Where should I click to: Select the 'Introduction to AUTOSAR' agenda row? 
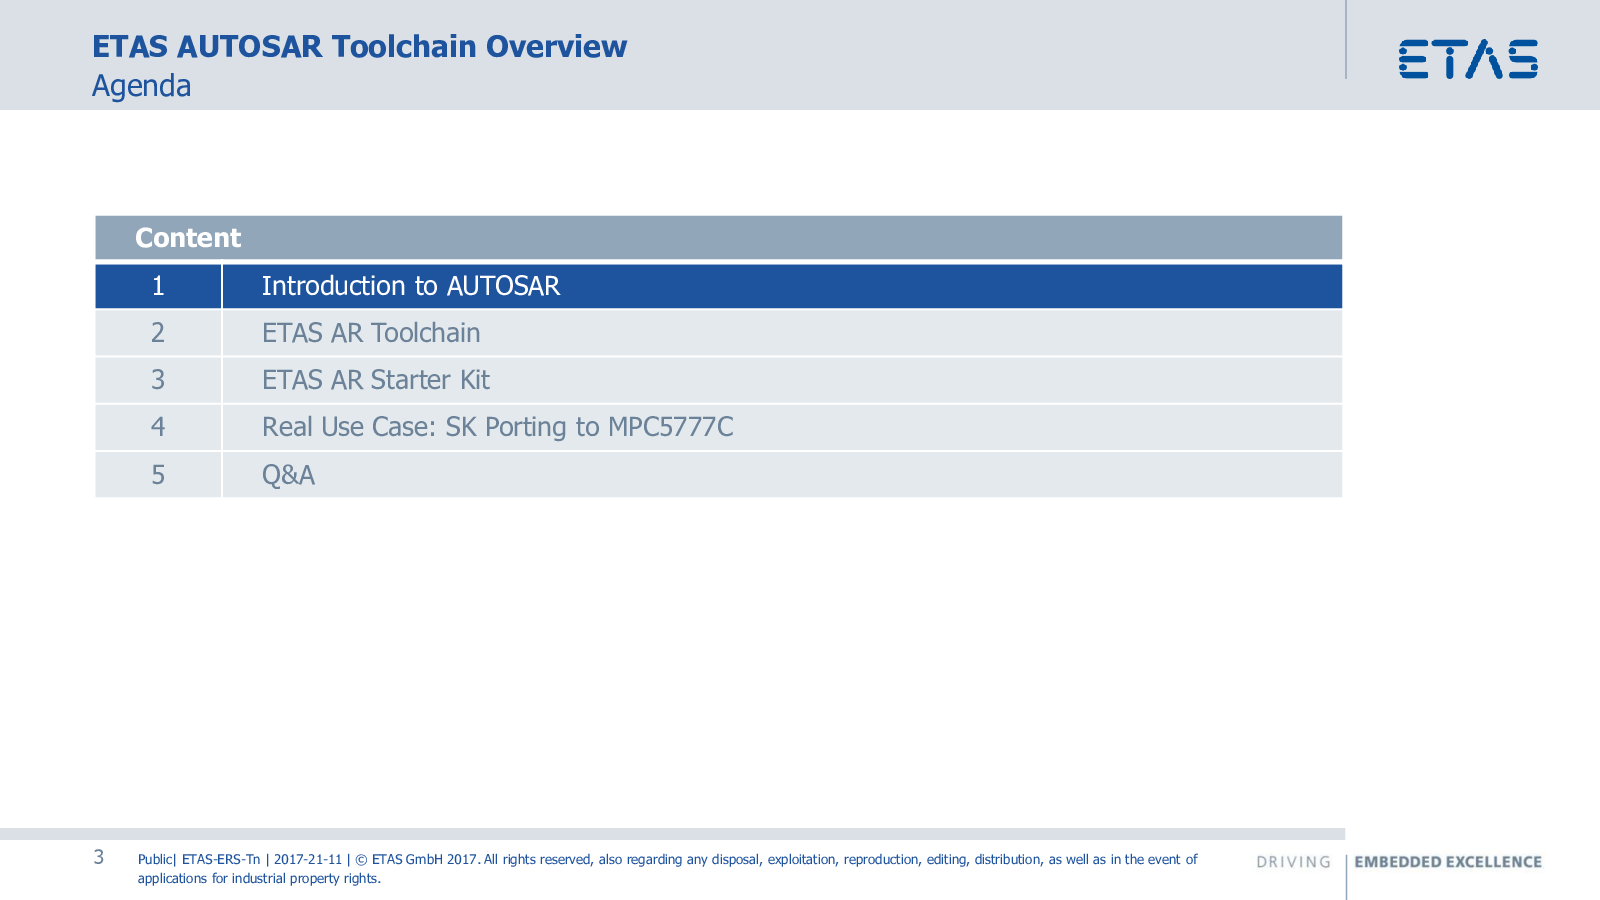(410, 286)
